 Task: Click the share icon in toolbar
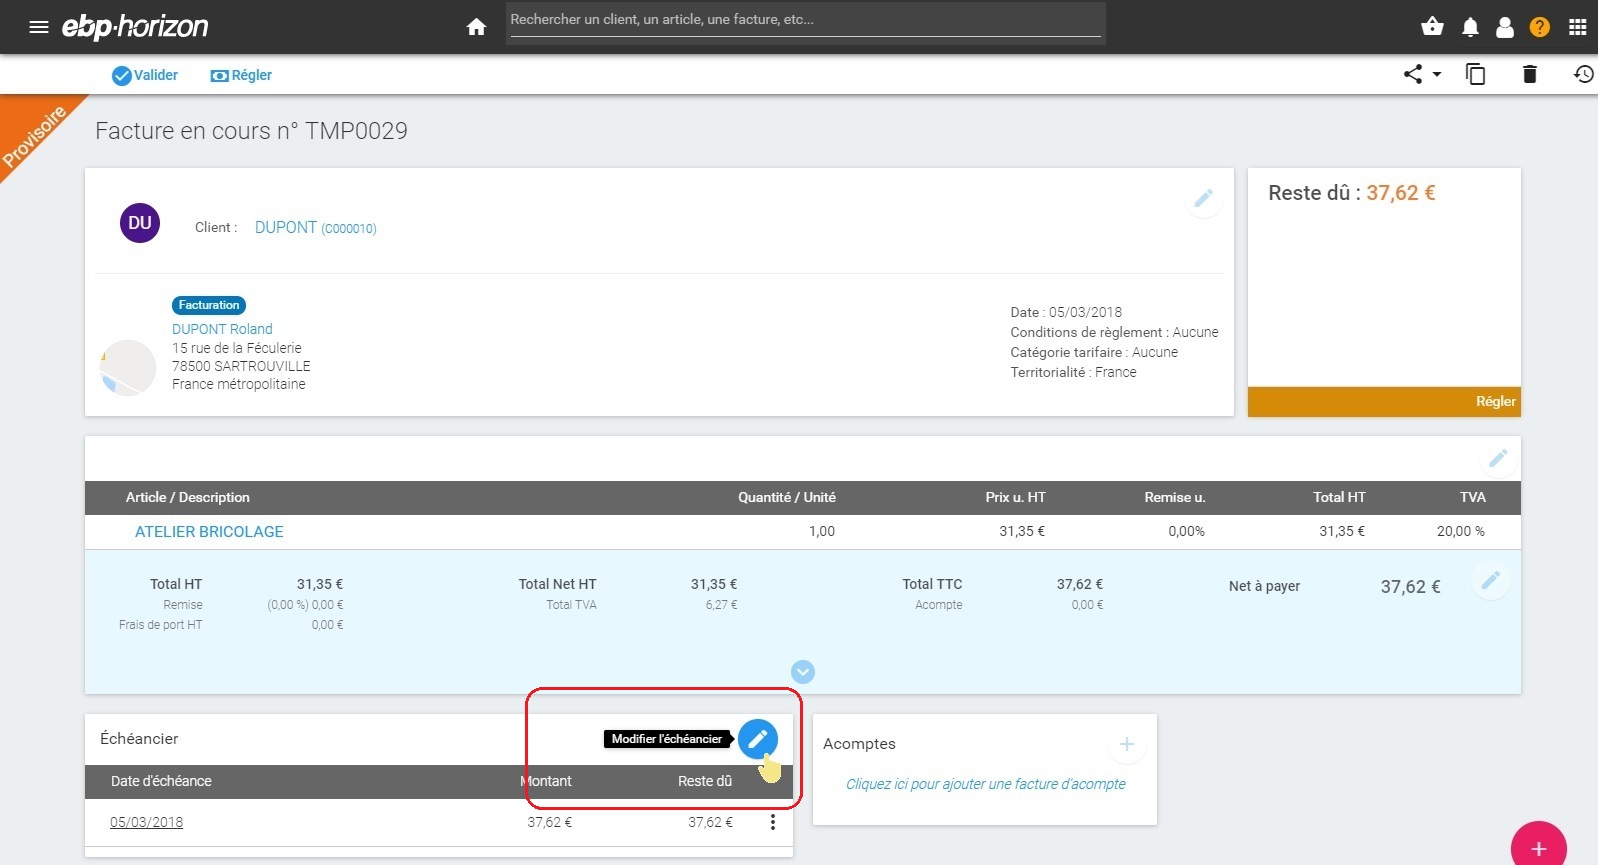[x=1412, y=74]
